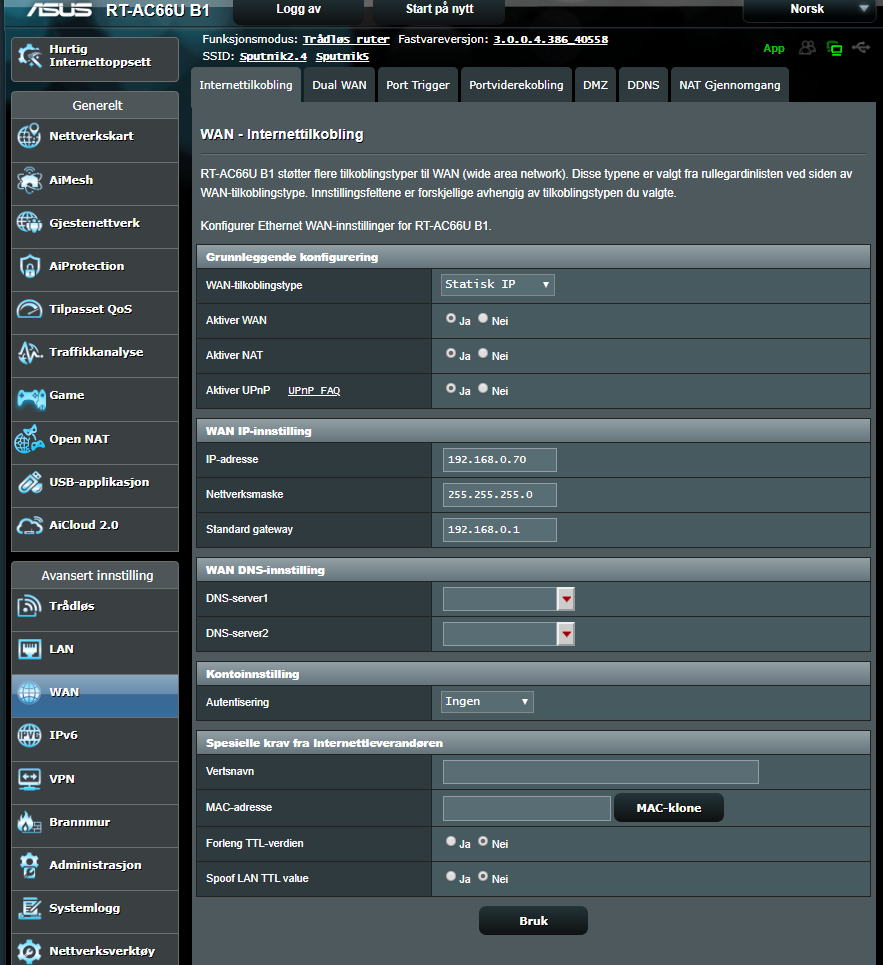
Task: Open the Open NAT icon
Action: click(29, 439)
